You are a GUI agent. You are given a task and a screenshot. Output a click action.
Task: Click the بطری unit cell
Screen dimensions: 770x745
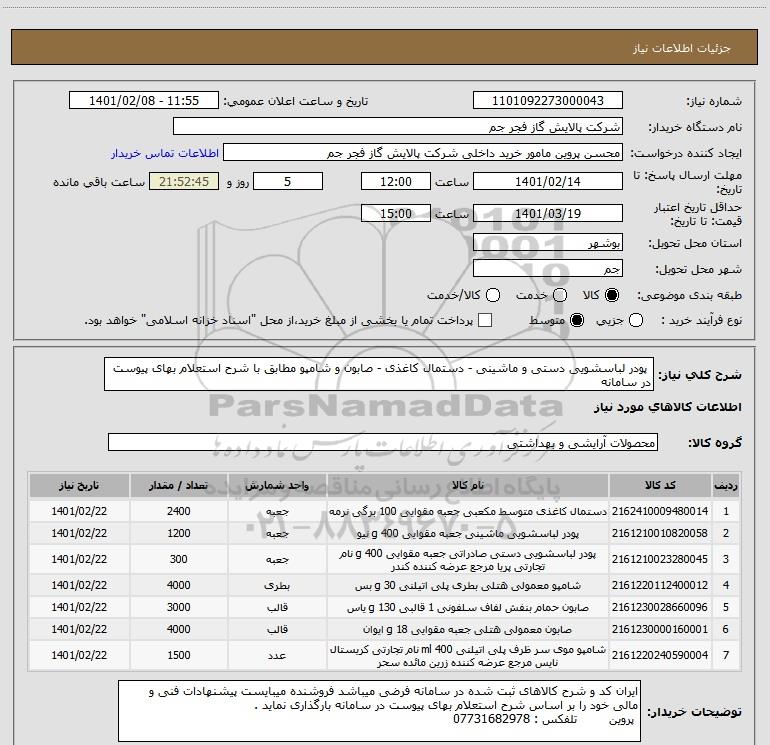[277, 585]
